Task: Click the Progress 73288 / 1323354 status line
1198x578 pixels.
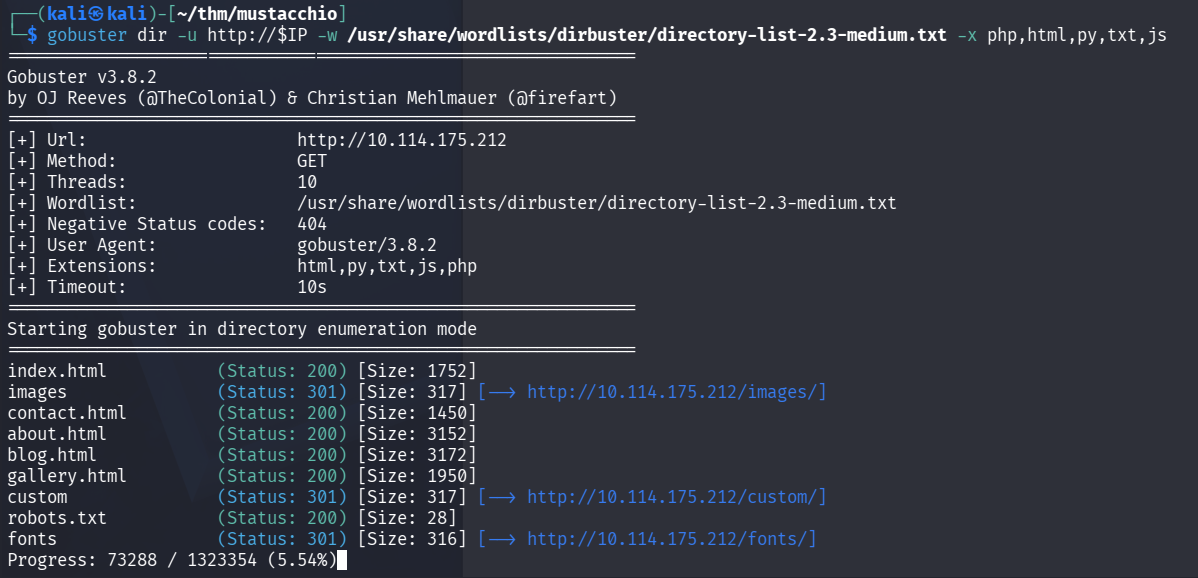Action: coord(172,560)
